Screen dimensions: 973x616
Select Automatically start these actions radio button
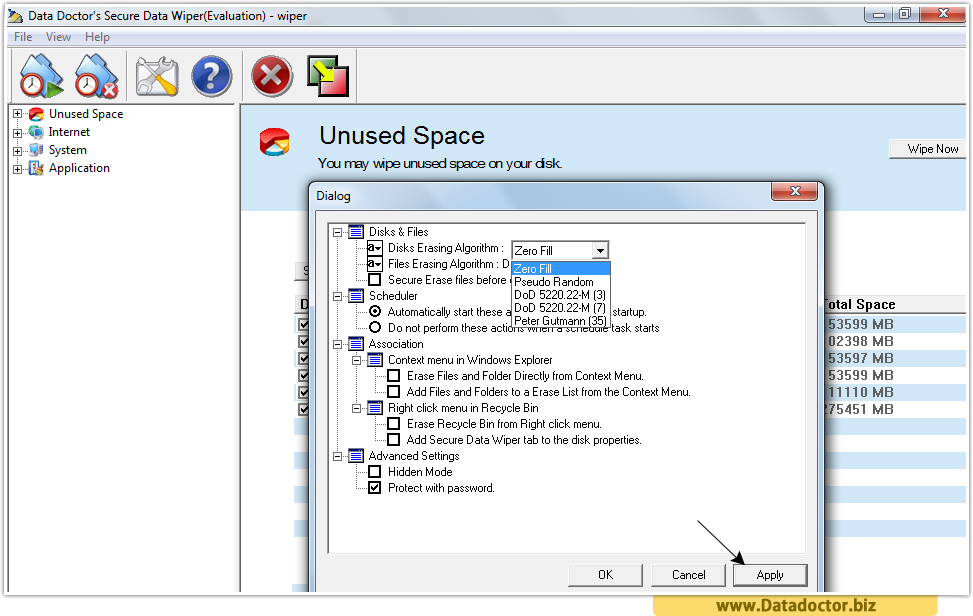(x=375, y=311)
